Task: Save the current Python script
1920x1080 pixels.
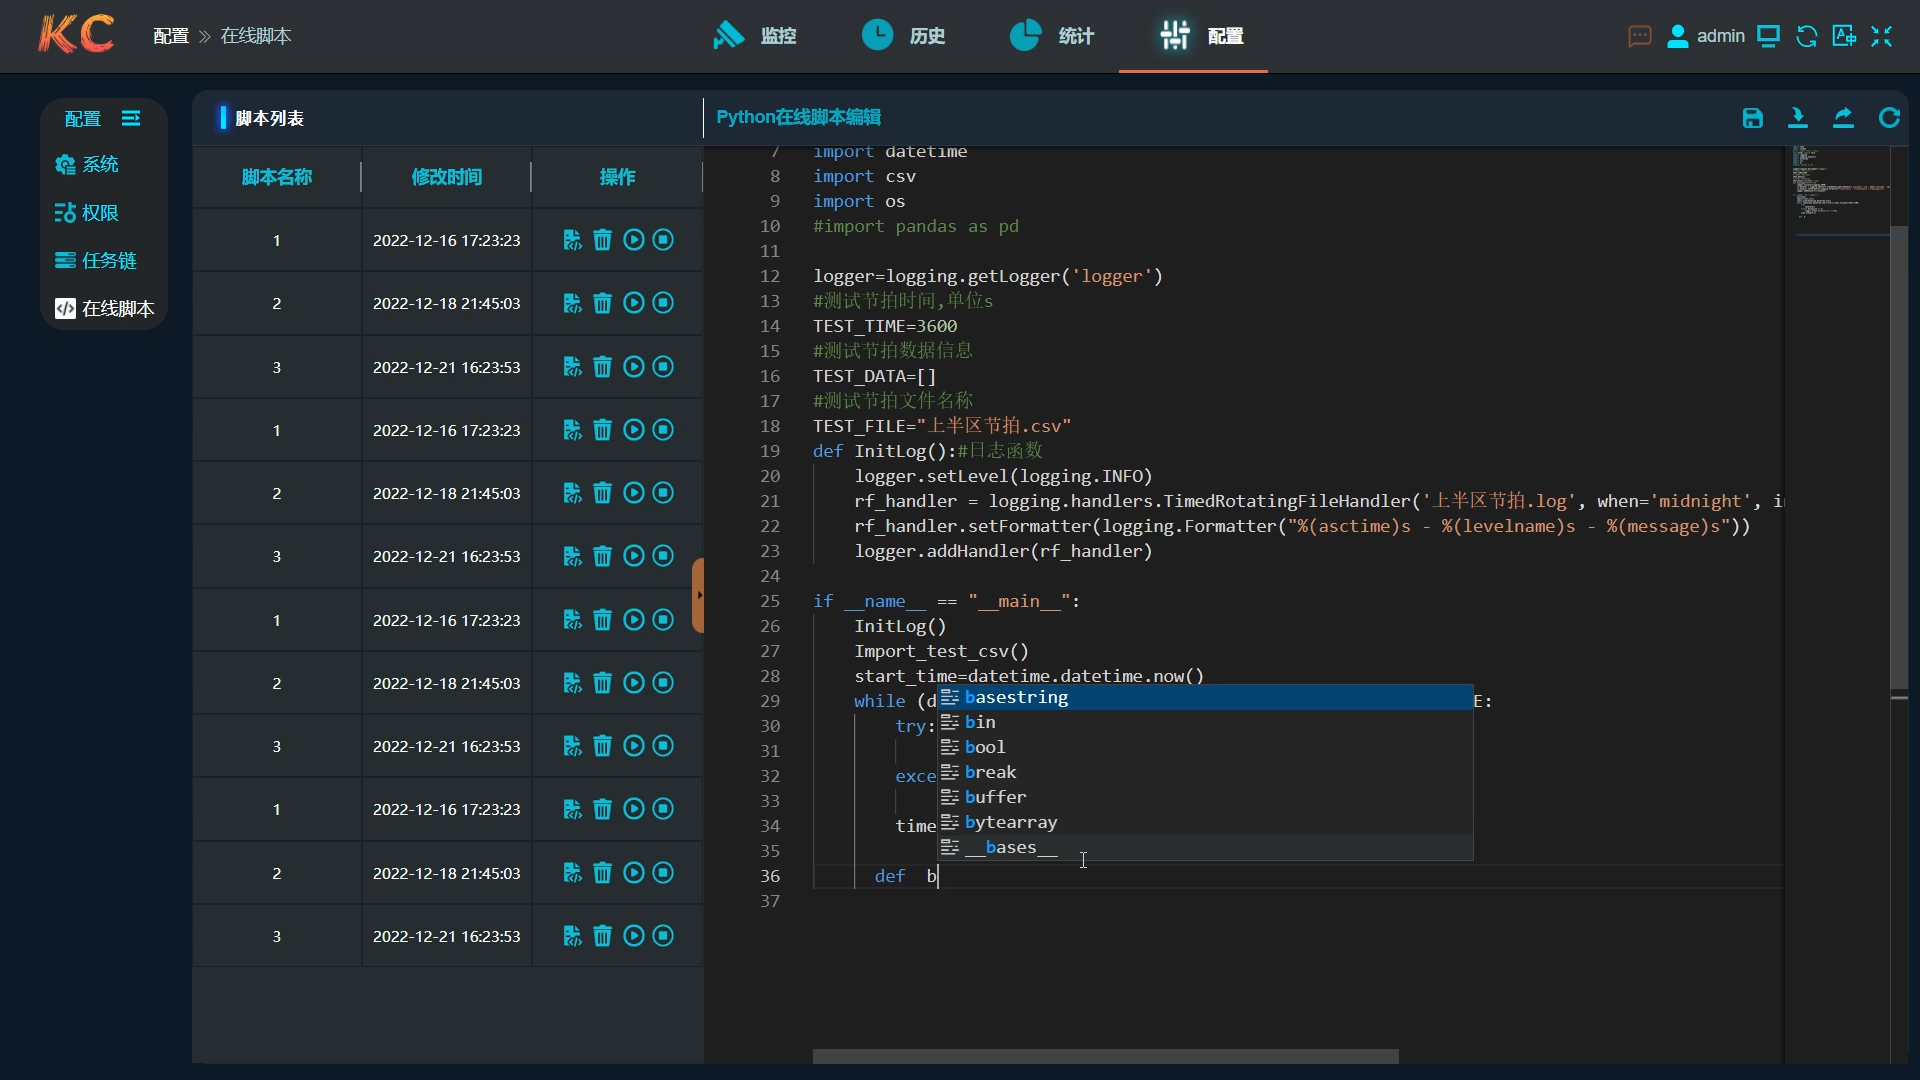Action: (x=1752, y=118)
